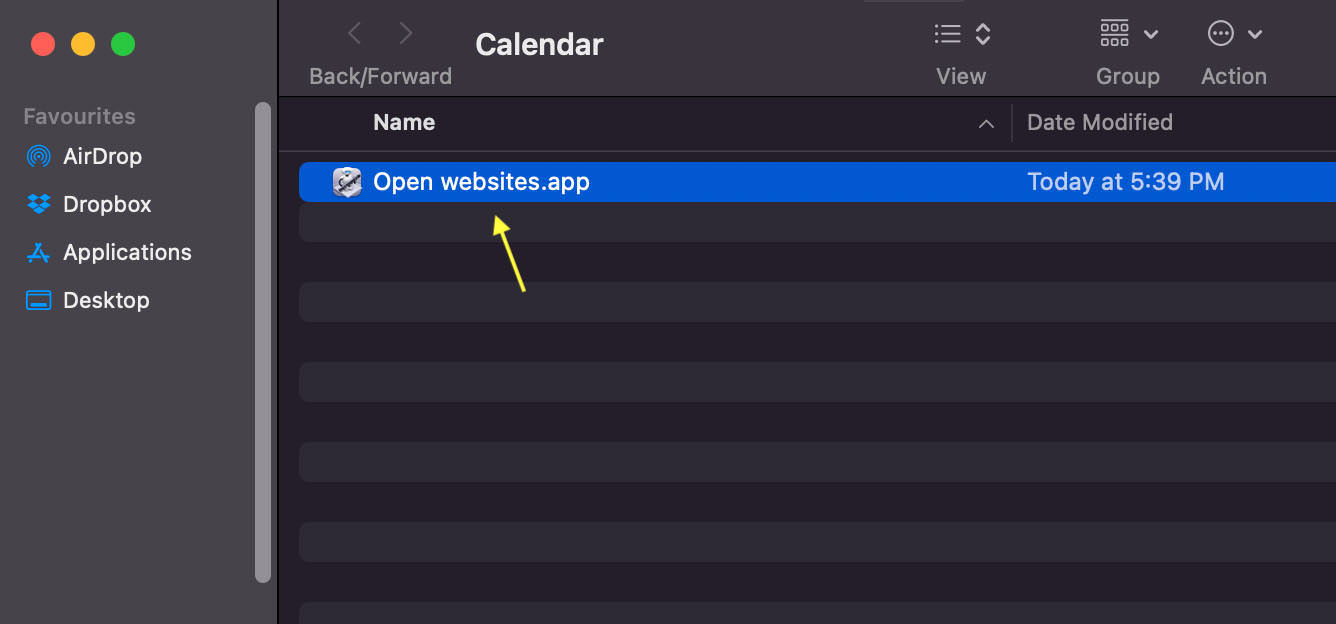Sort by the Name column header
1336x624 pixels.
click(404, 122)
